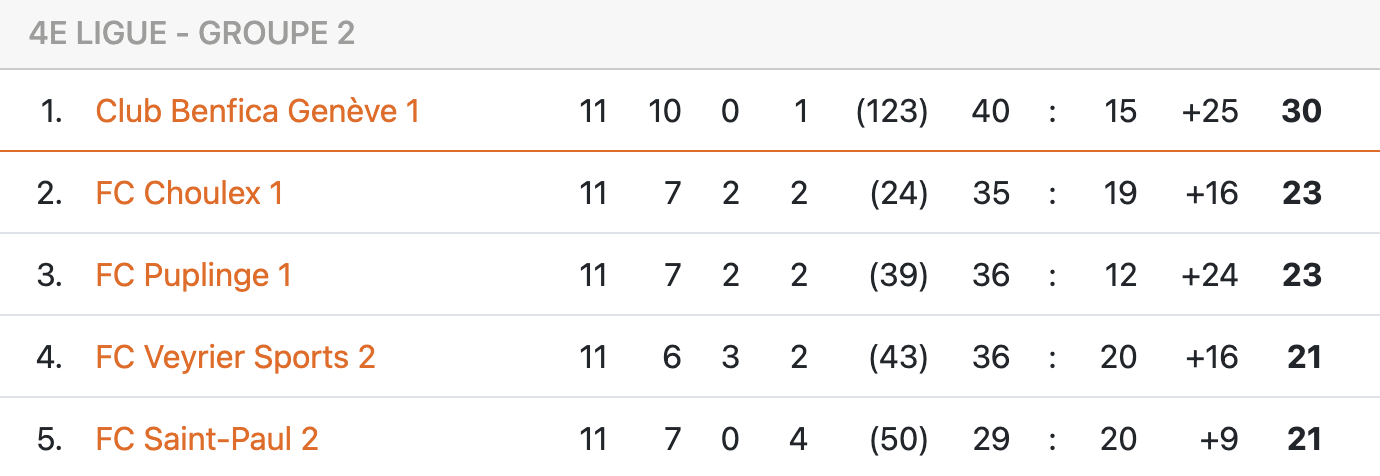Click the (123) fair-play value in first row

892,111
